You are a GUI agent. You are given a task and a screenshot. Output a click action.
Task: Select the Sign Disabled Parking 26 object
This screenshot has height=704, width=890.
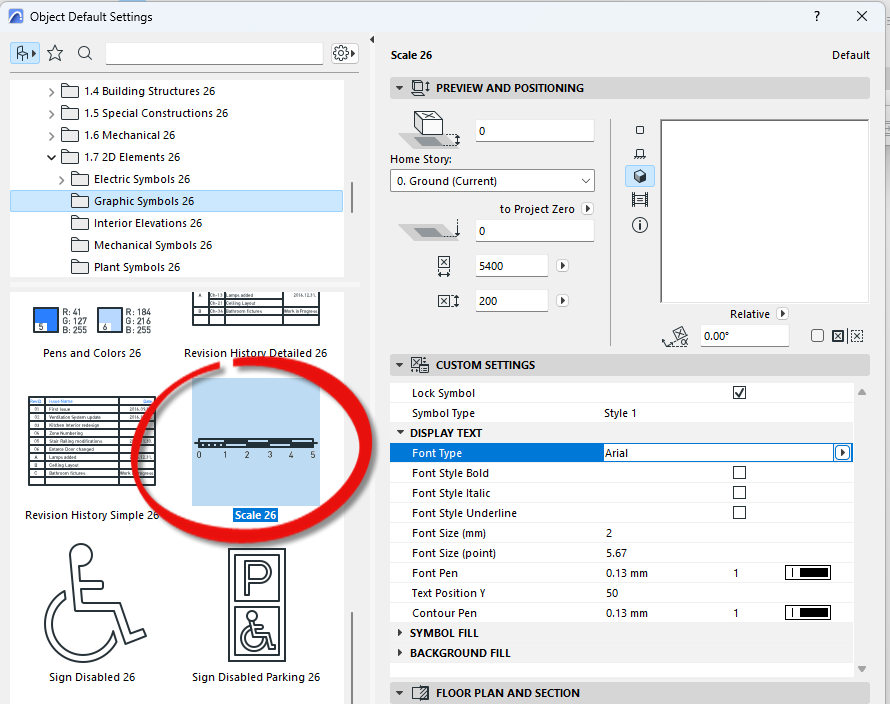[256, 615]
